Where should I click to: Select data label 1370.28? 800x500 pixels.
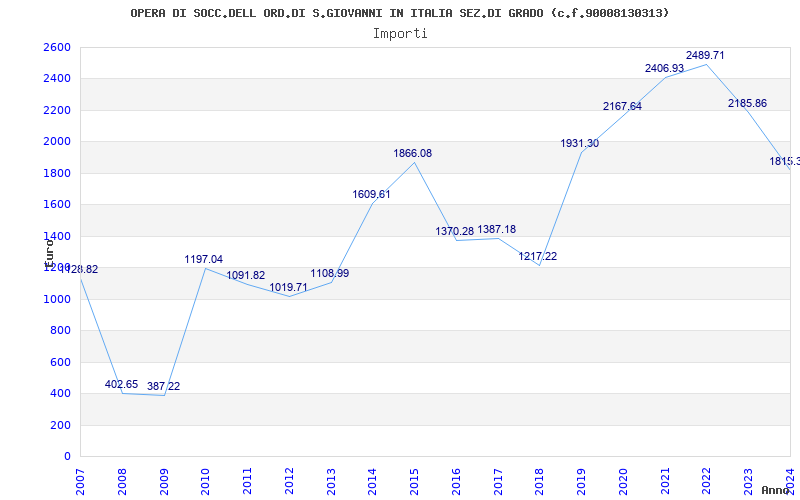click(x=455, y=231)
